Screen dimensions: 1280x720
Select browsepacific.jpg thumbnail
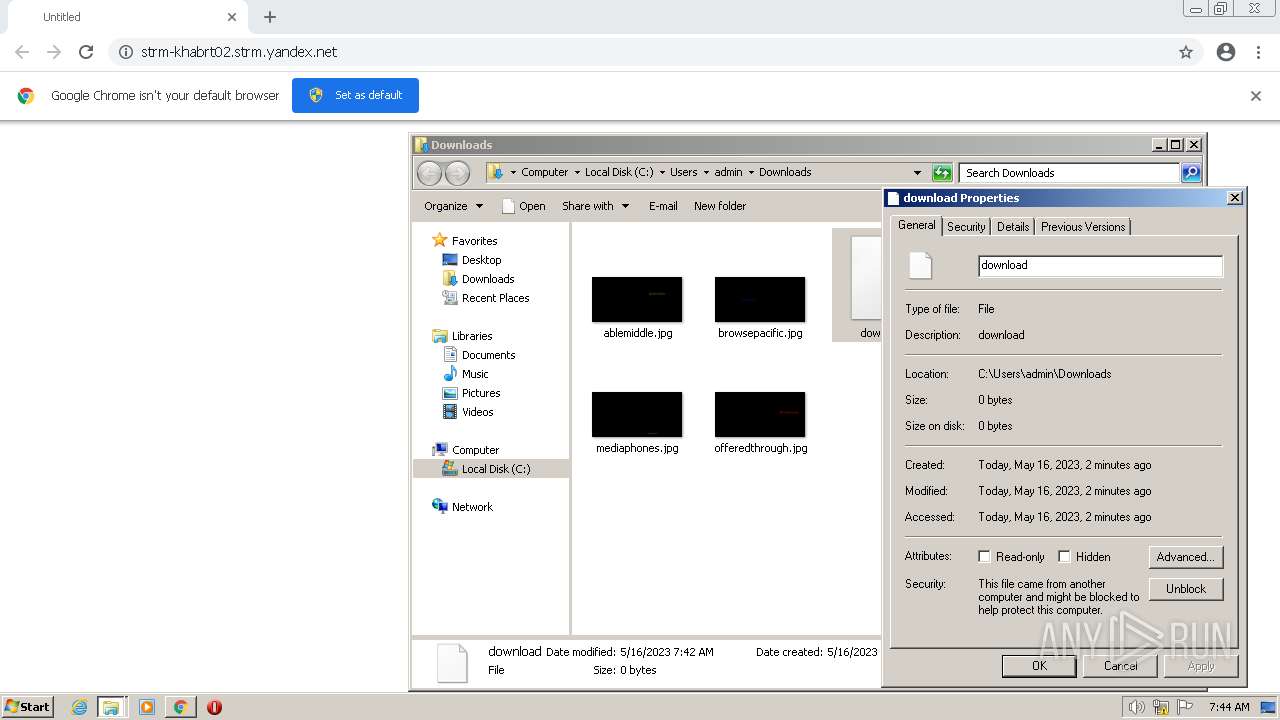click(x=760, y=300)
